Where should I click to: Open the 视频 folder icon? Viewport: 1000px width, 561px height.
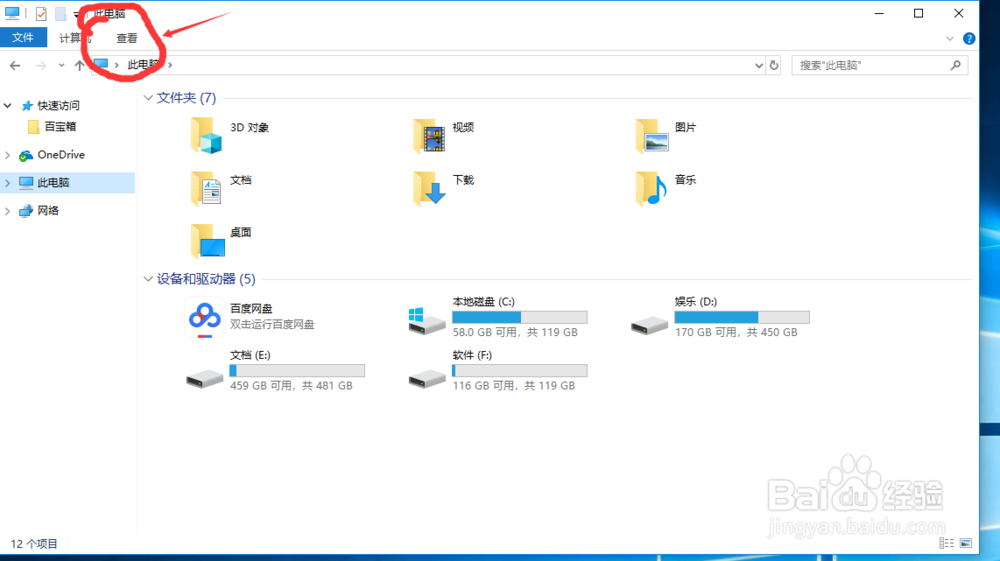point(429,135)
